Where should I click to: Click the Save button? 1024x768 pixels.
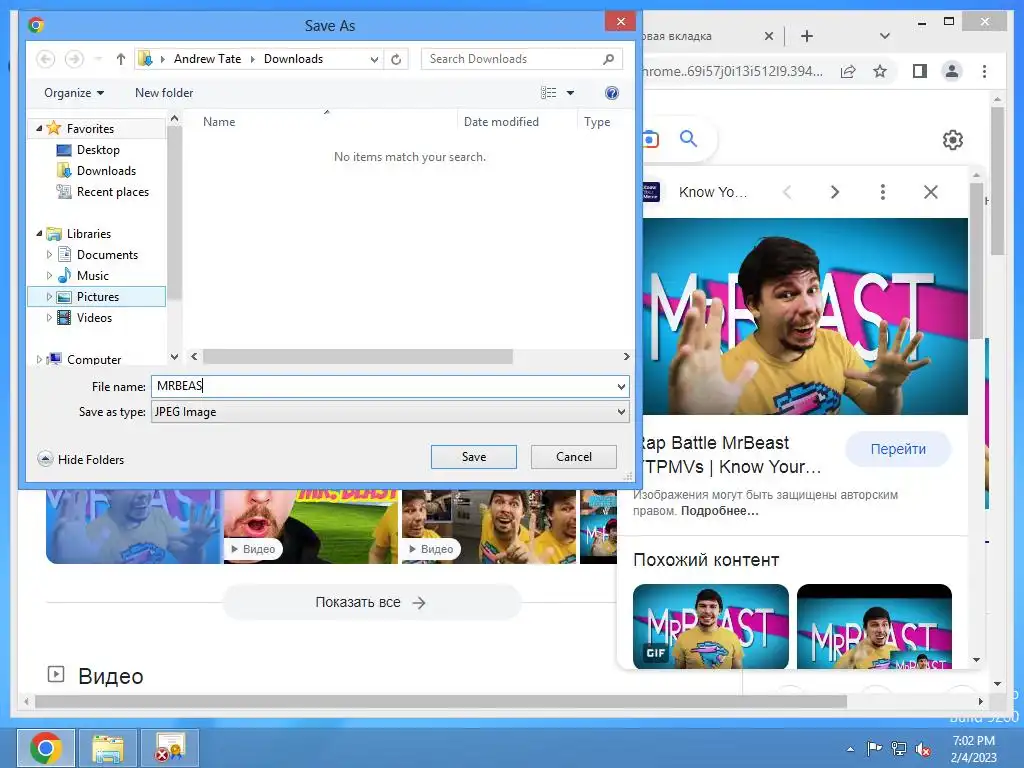[x=473, y=456]
